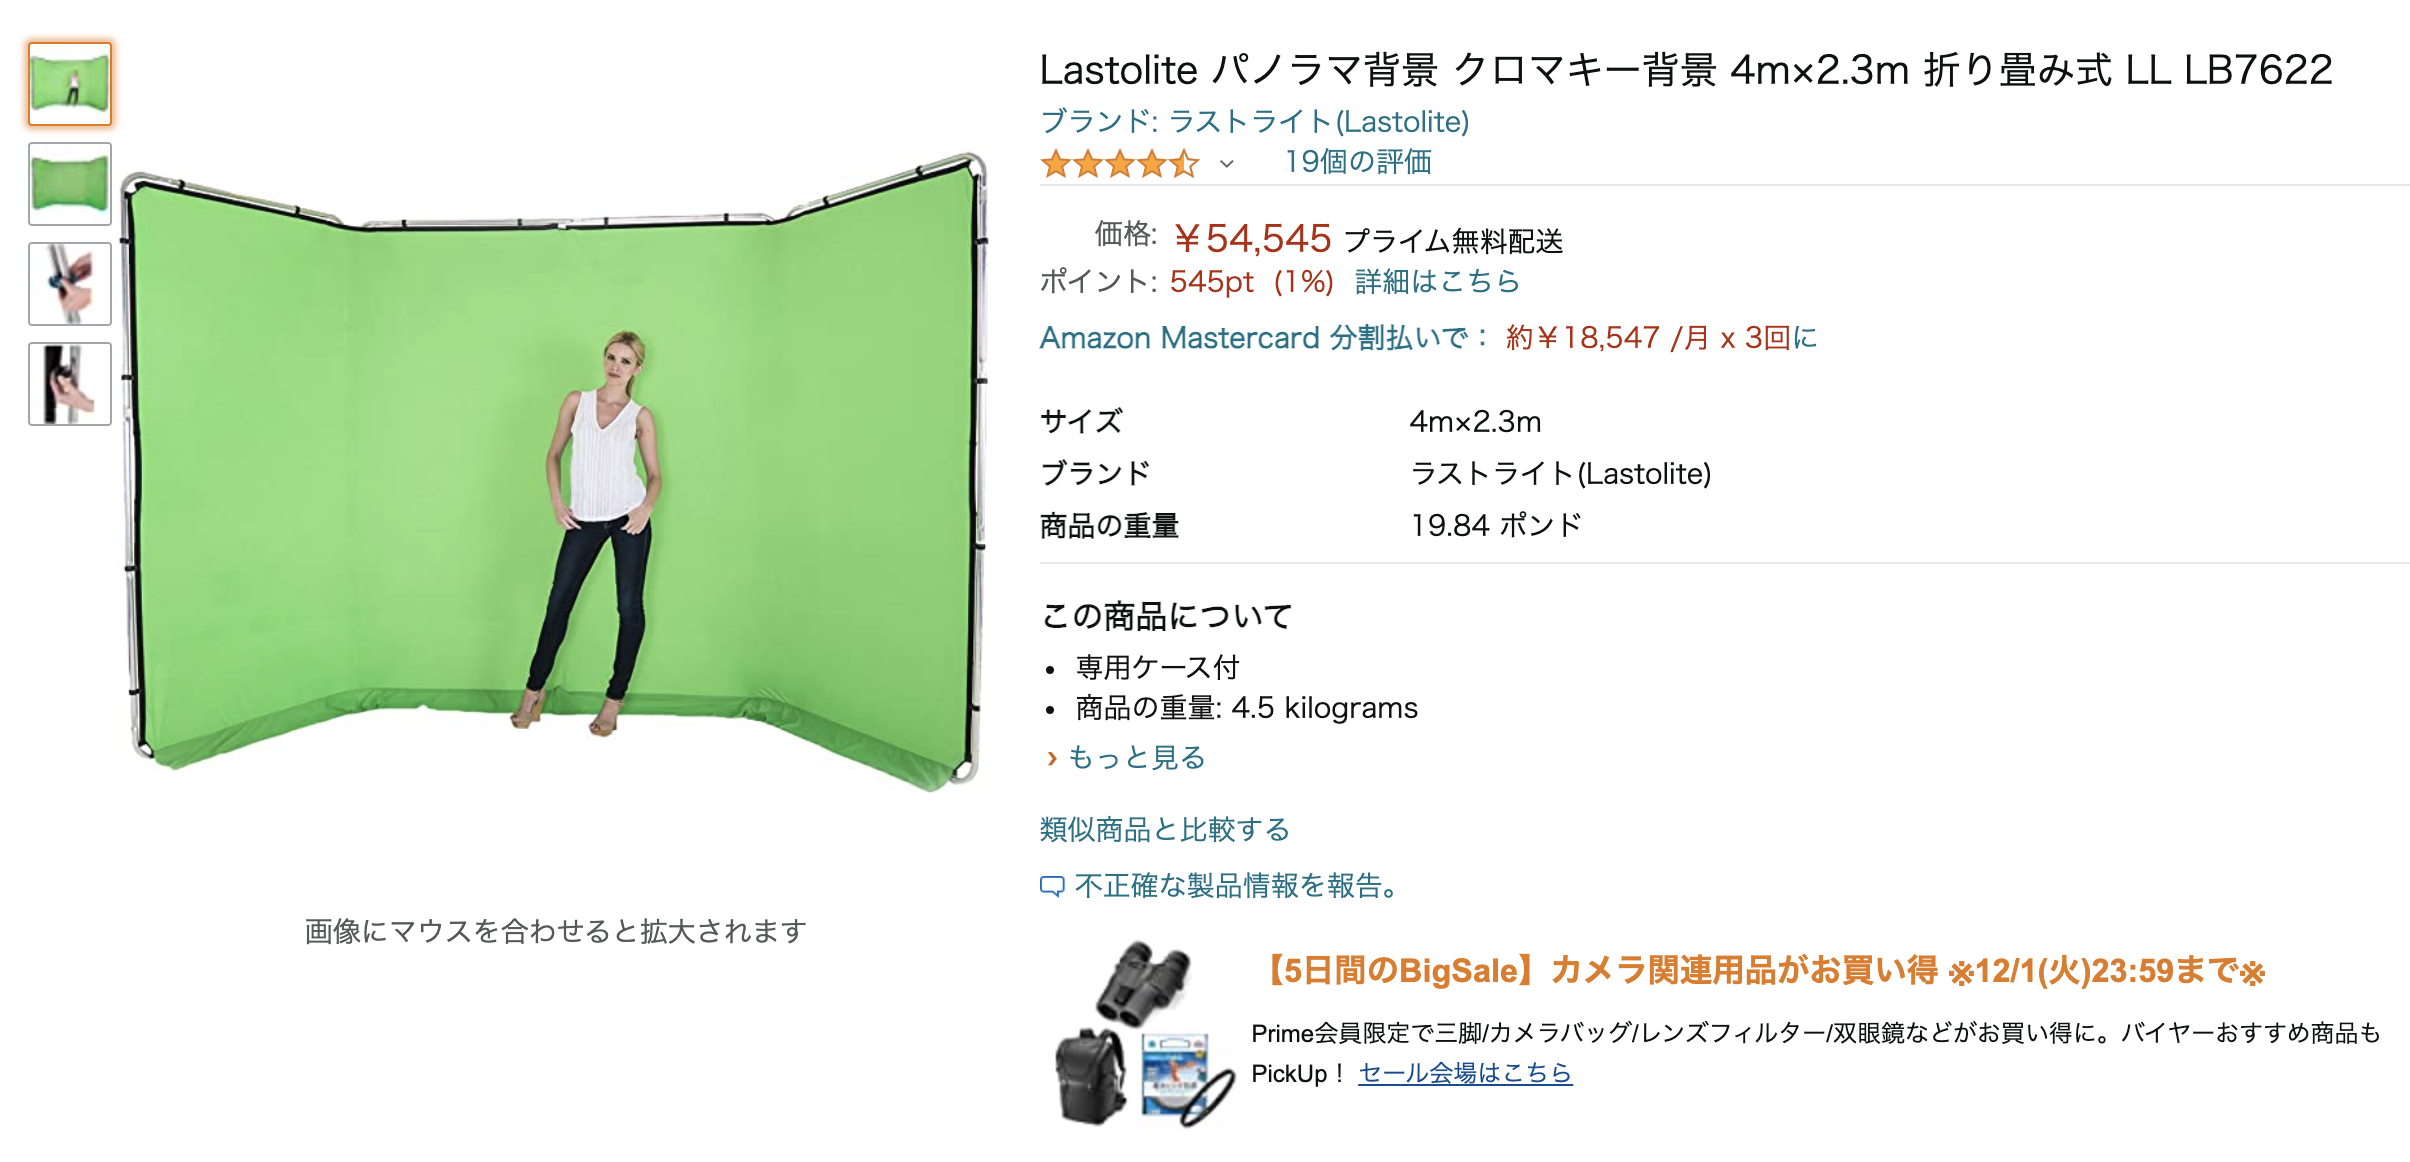
Task: Follow the セール会場はこちら sale link
Action: [1465, 1073]
